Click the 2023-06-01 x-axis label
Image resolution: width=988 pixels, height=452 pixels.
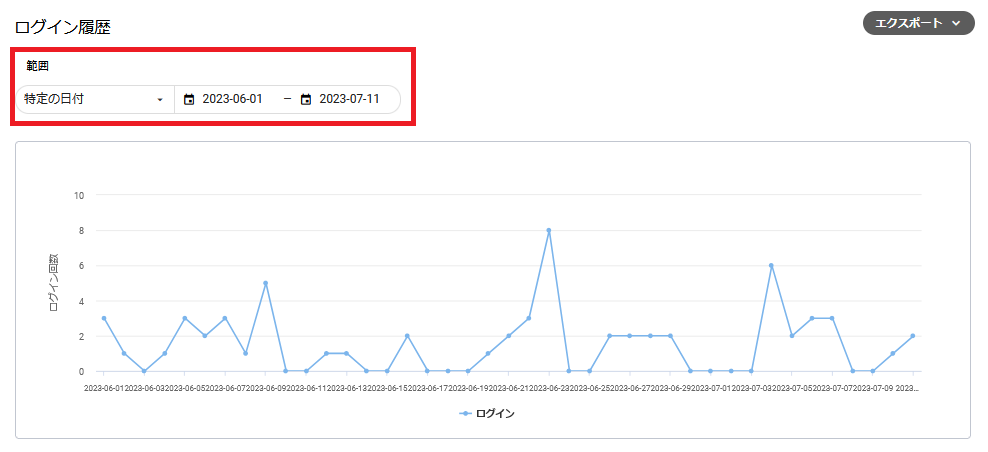pyautogui.click(x=105, y=387)
